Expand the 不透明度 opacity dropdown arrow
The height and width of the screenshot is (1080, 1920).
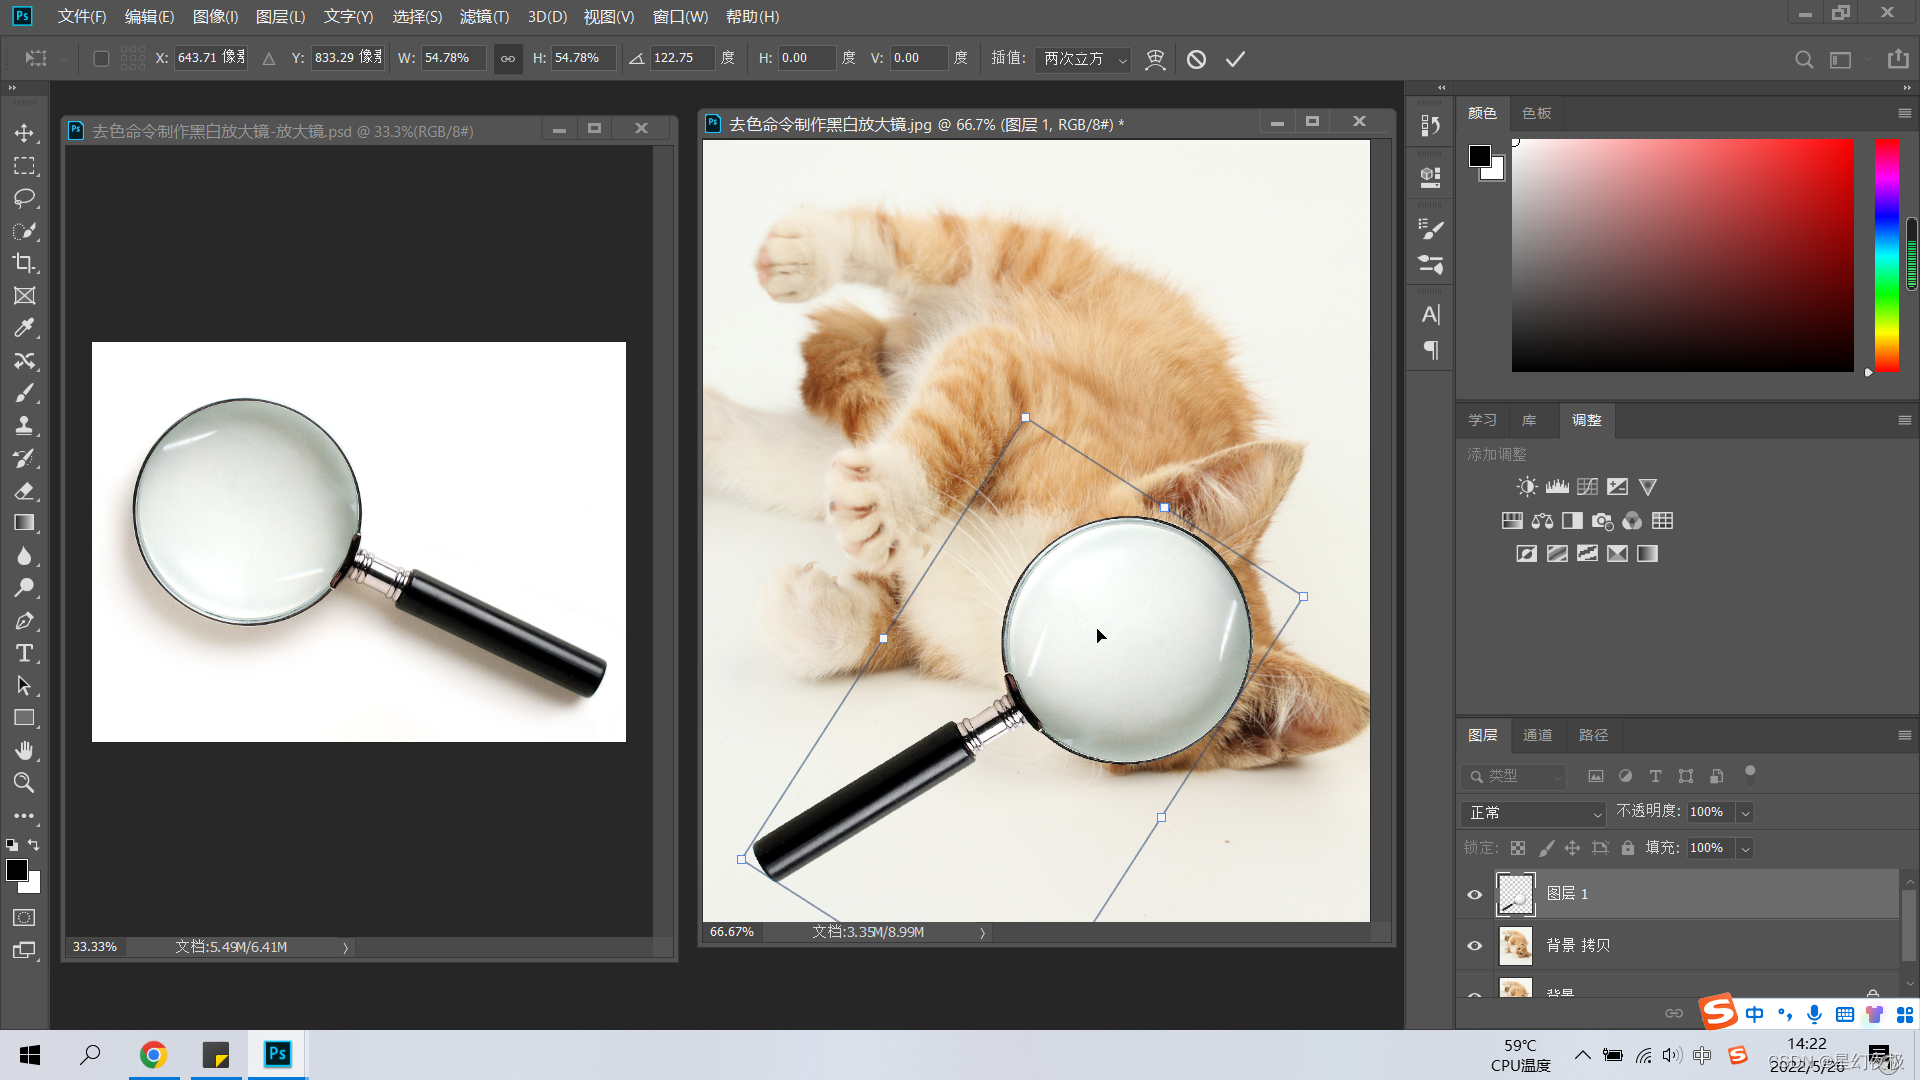(x=1746, y=813)
